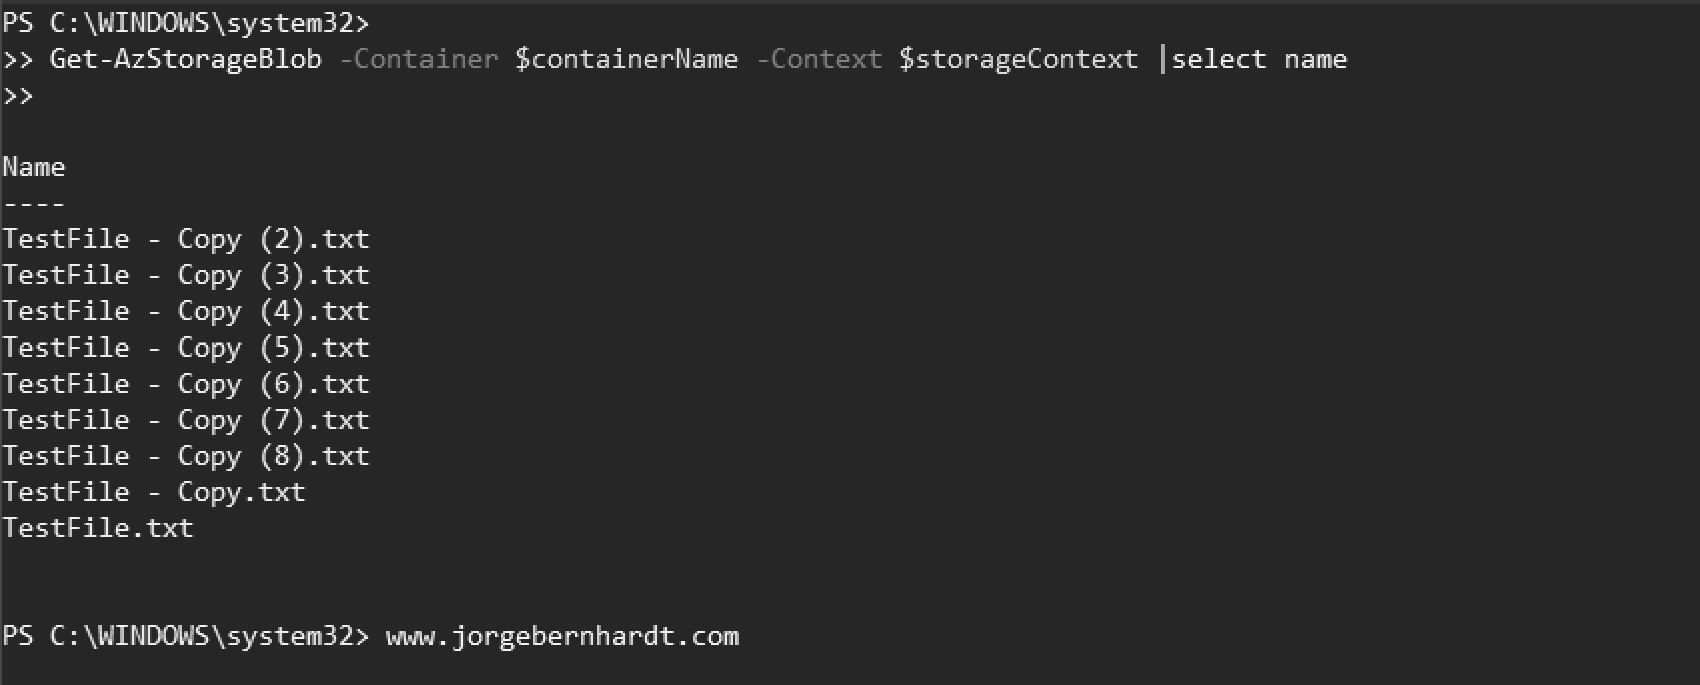The height and width of the screenshot is (685, 1700).
Task: Click the select name pipeline text
Action: tap(1259, 59)
